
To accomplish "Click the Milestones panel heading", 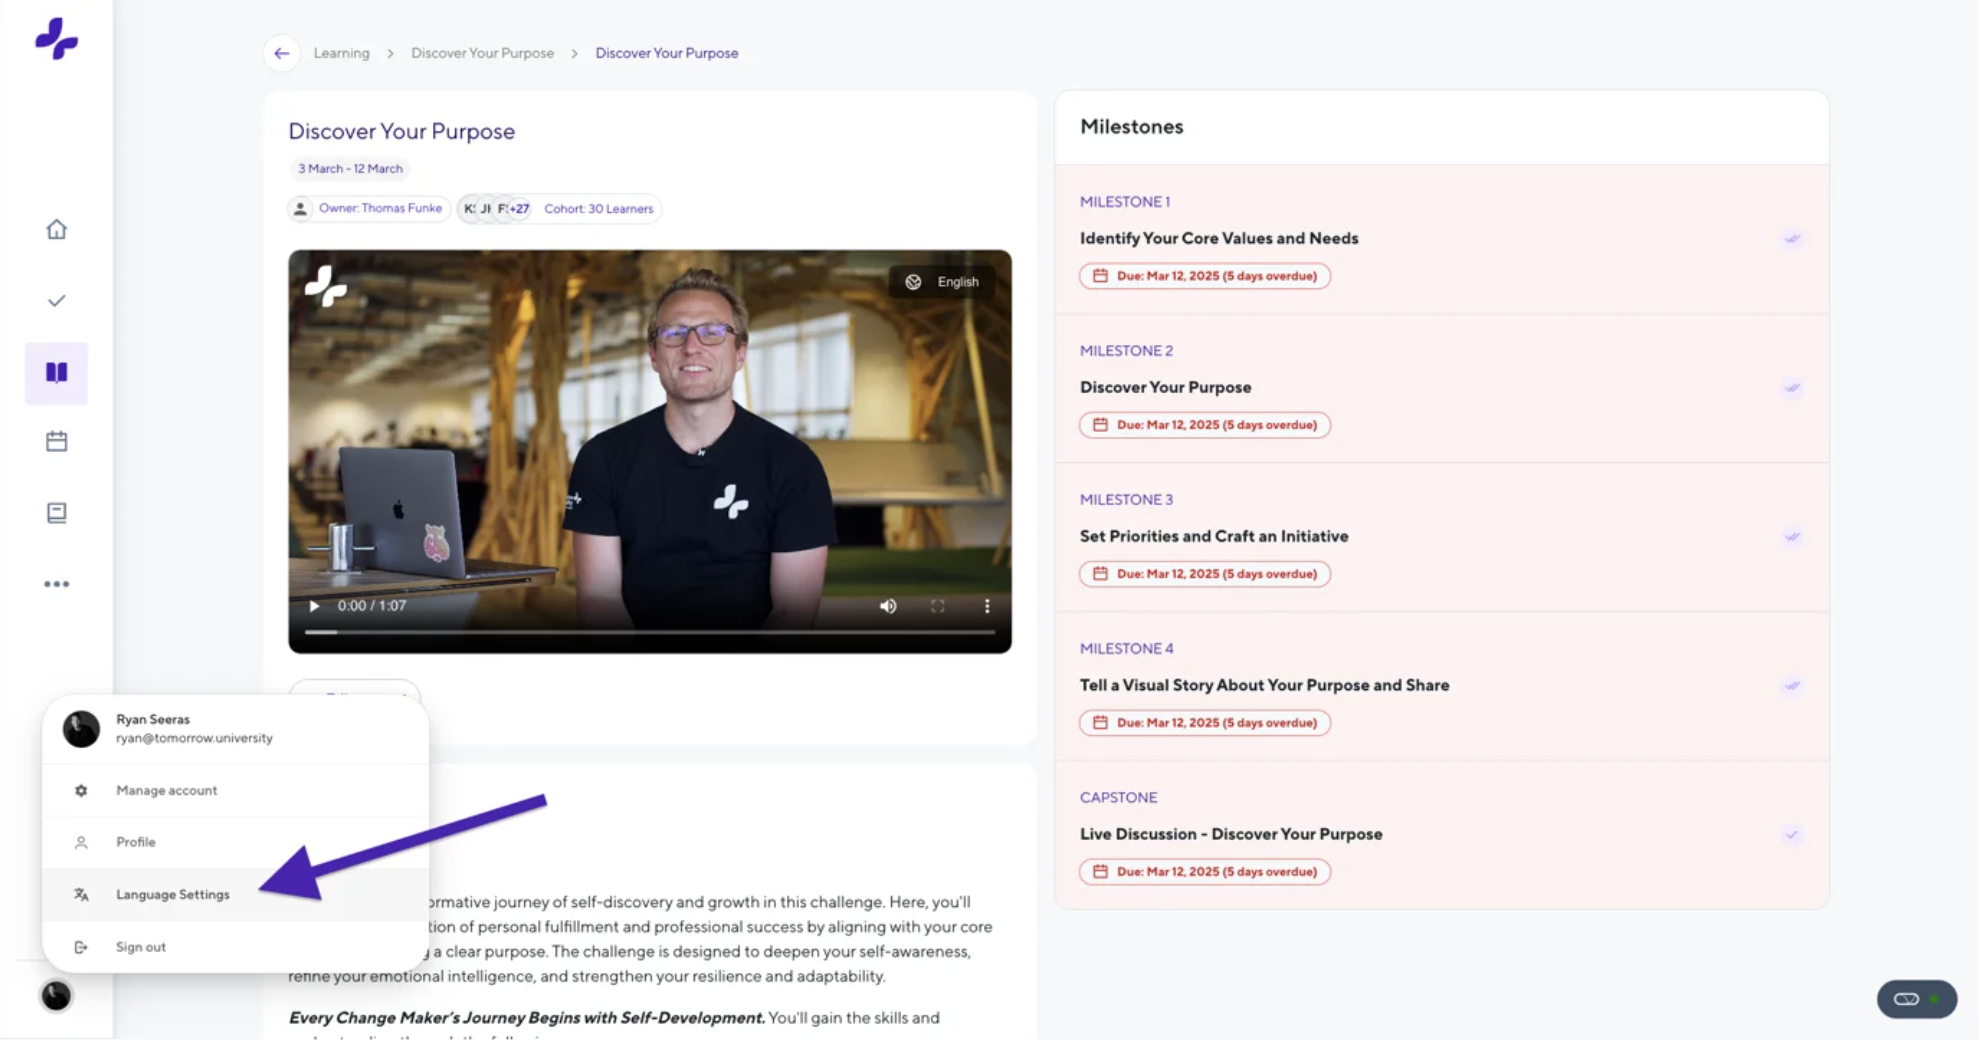I will [1132, 127].
